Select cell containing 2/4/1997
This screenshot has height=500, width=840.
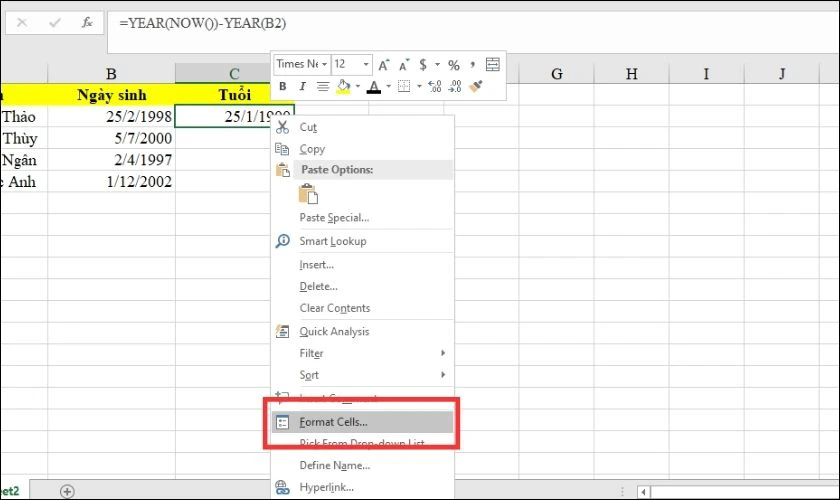pyautogui.click(x=111, y=160)
